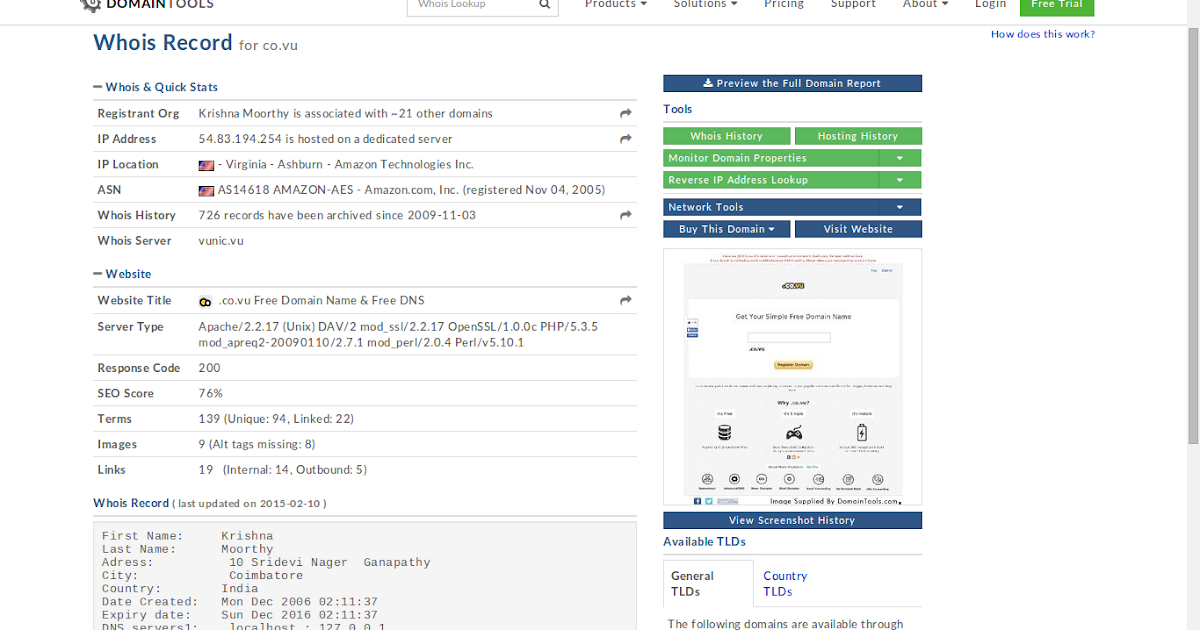Screen dimensions: 1200x630
Task: Open the Products menu
Action: (x=616, y=5)
